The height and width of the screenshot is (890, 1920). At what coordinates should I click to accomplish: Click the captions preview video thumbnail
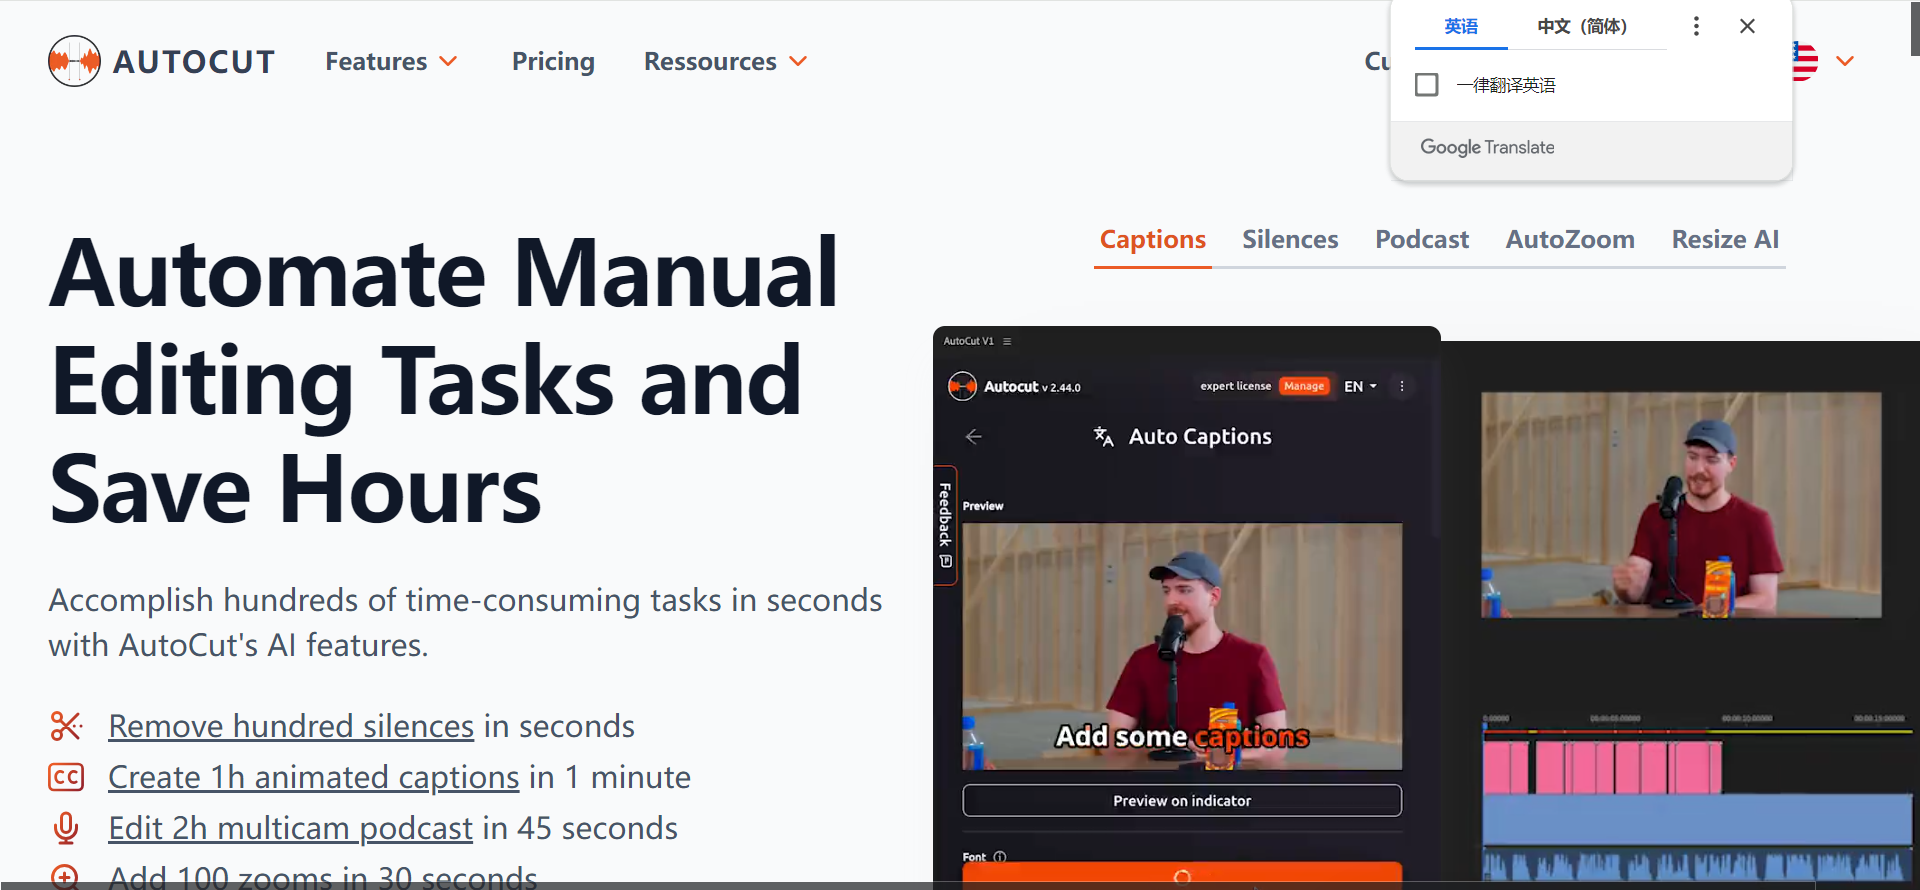1182,646
